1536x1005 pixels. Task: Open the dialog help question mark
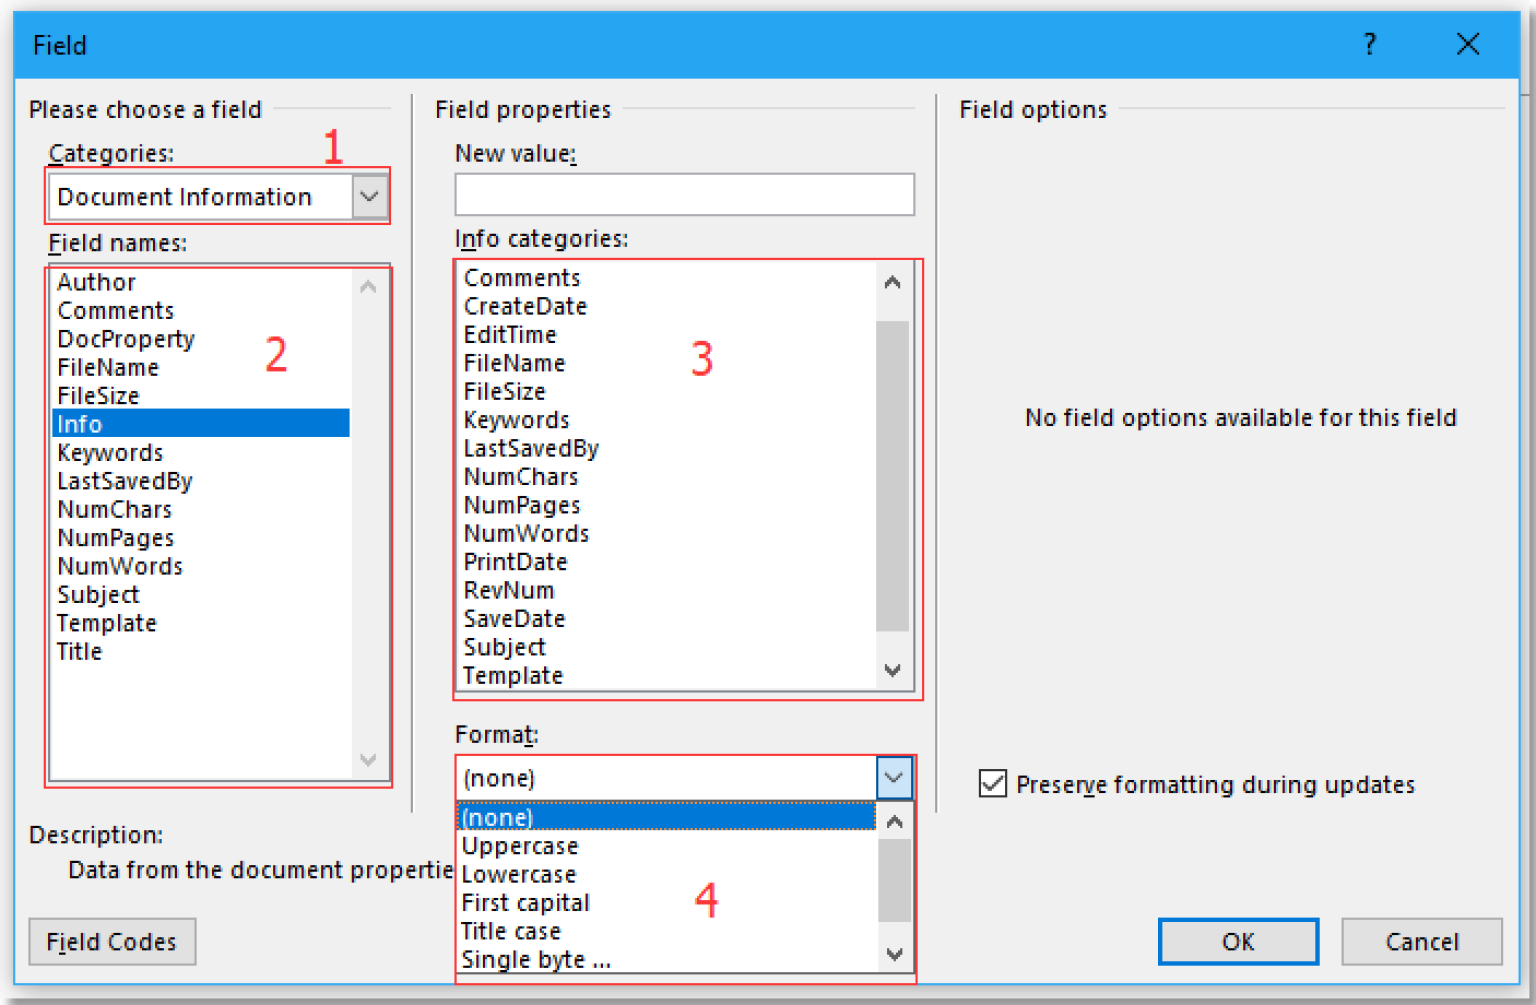point(1369,44)
